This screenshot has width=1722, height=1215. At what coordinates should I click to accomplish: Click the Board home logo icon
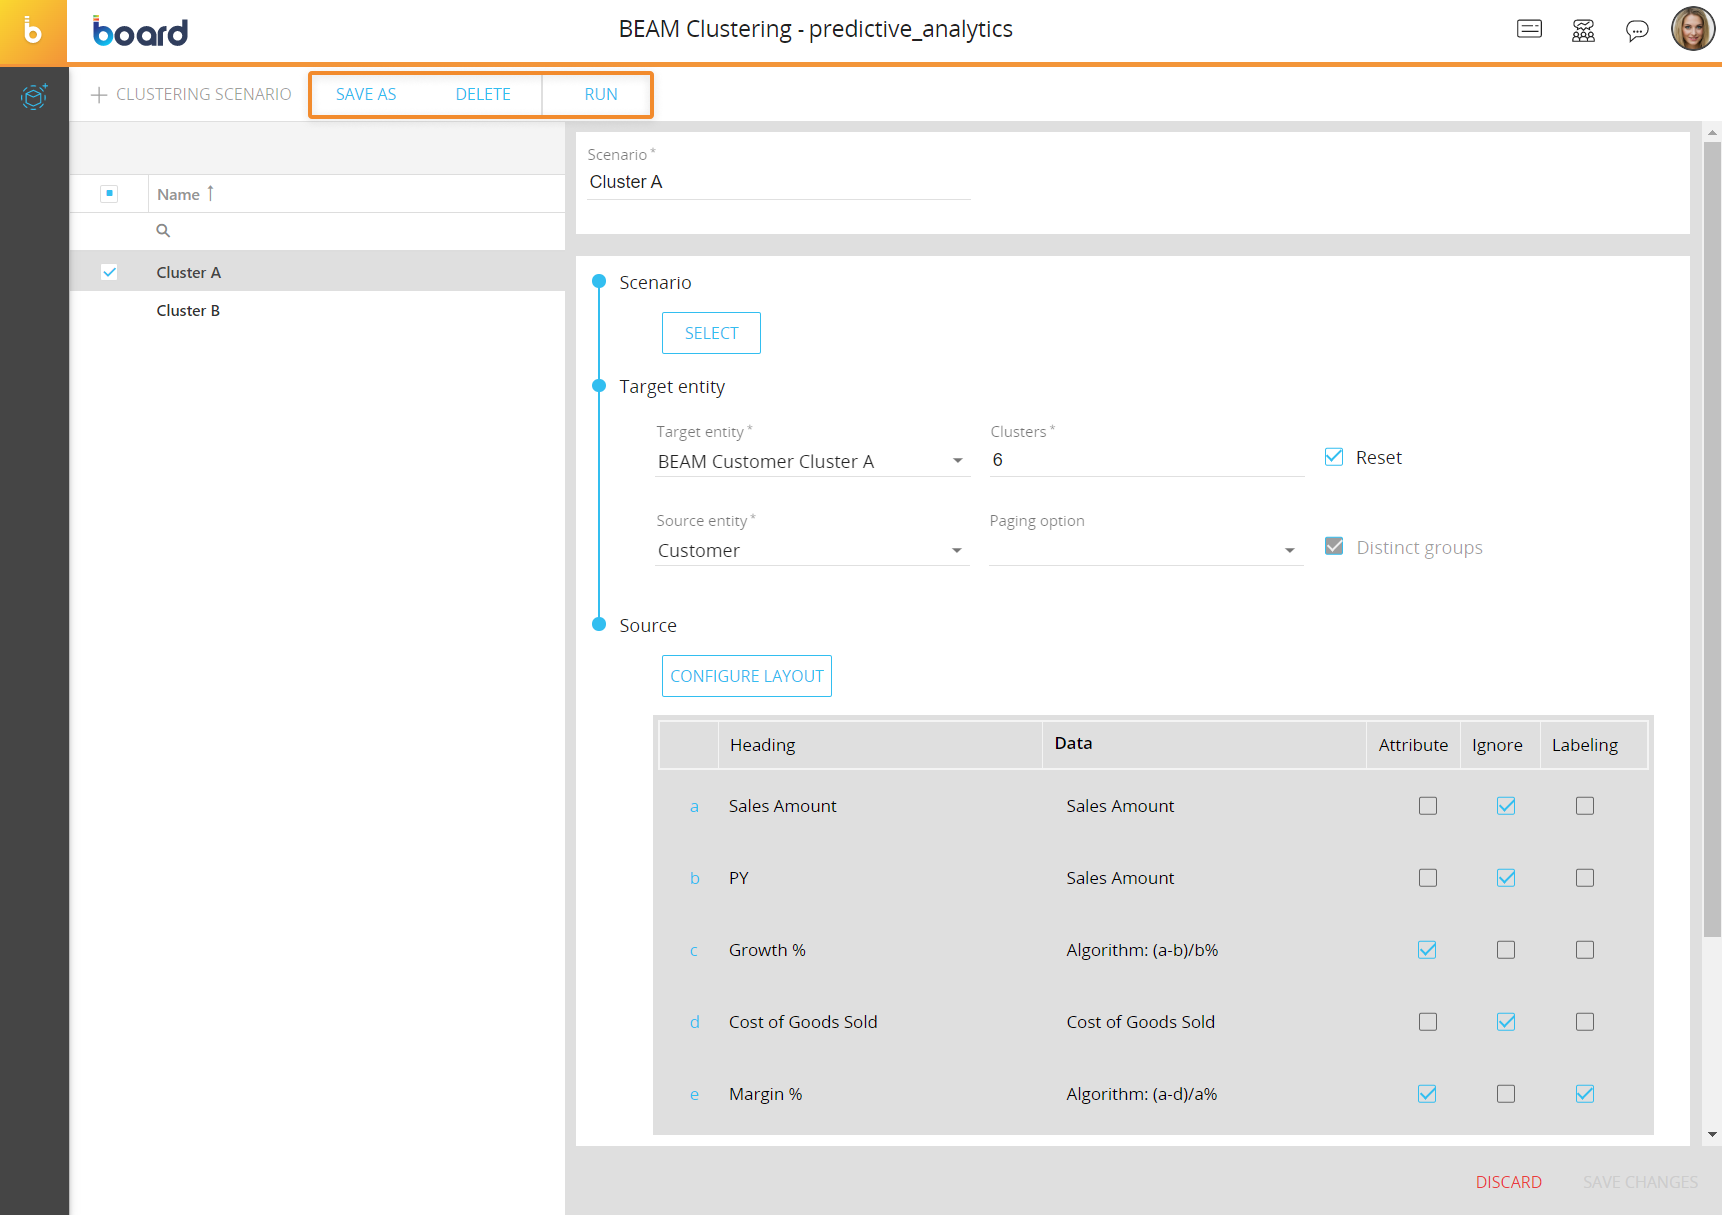coord(33,32)
